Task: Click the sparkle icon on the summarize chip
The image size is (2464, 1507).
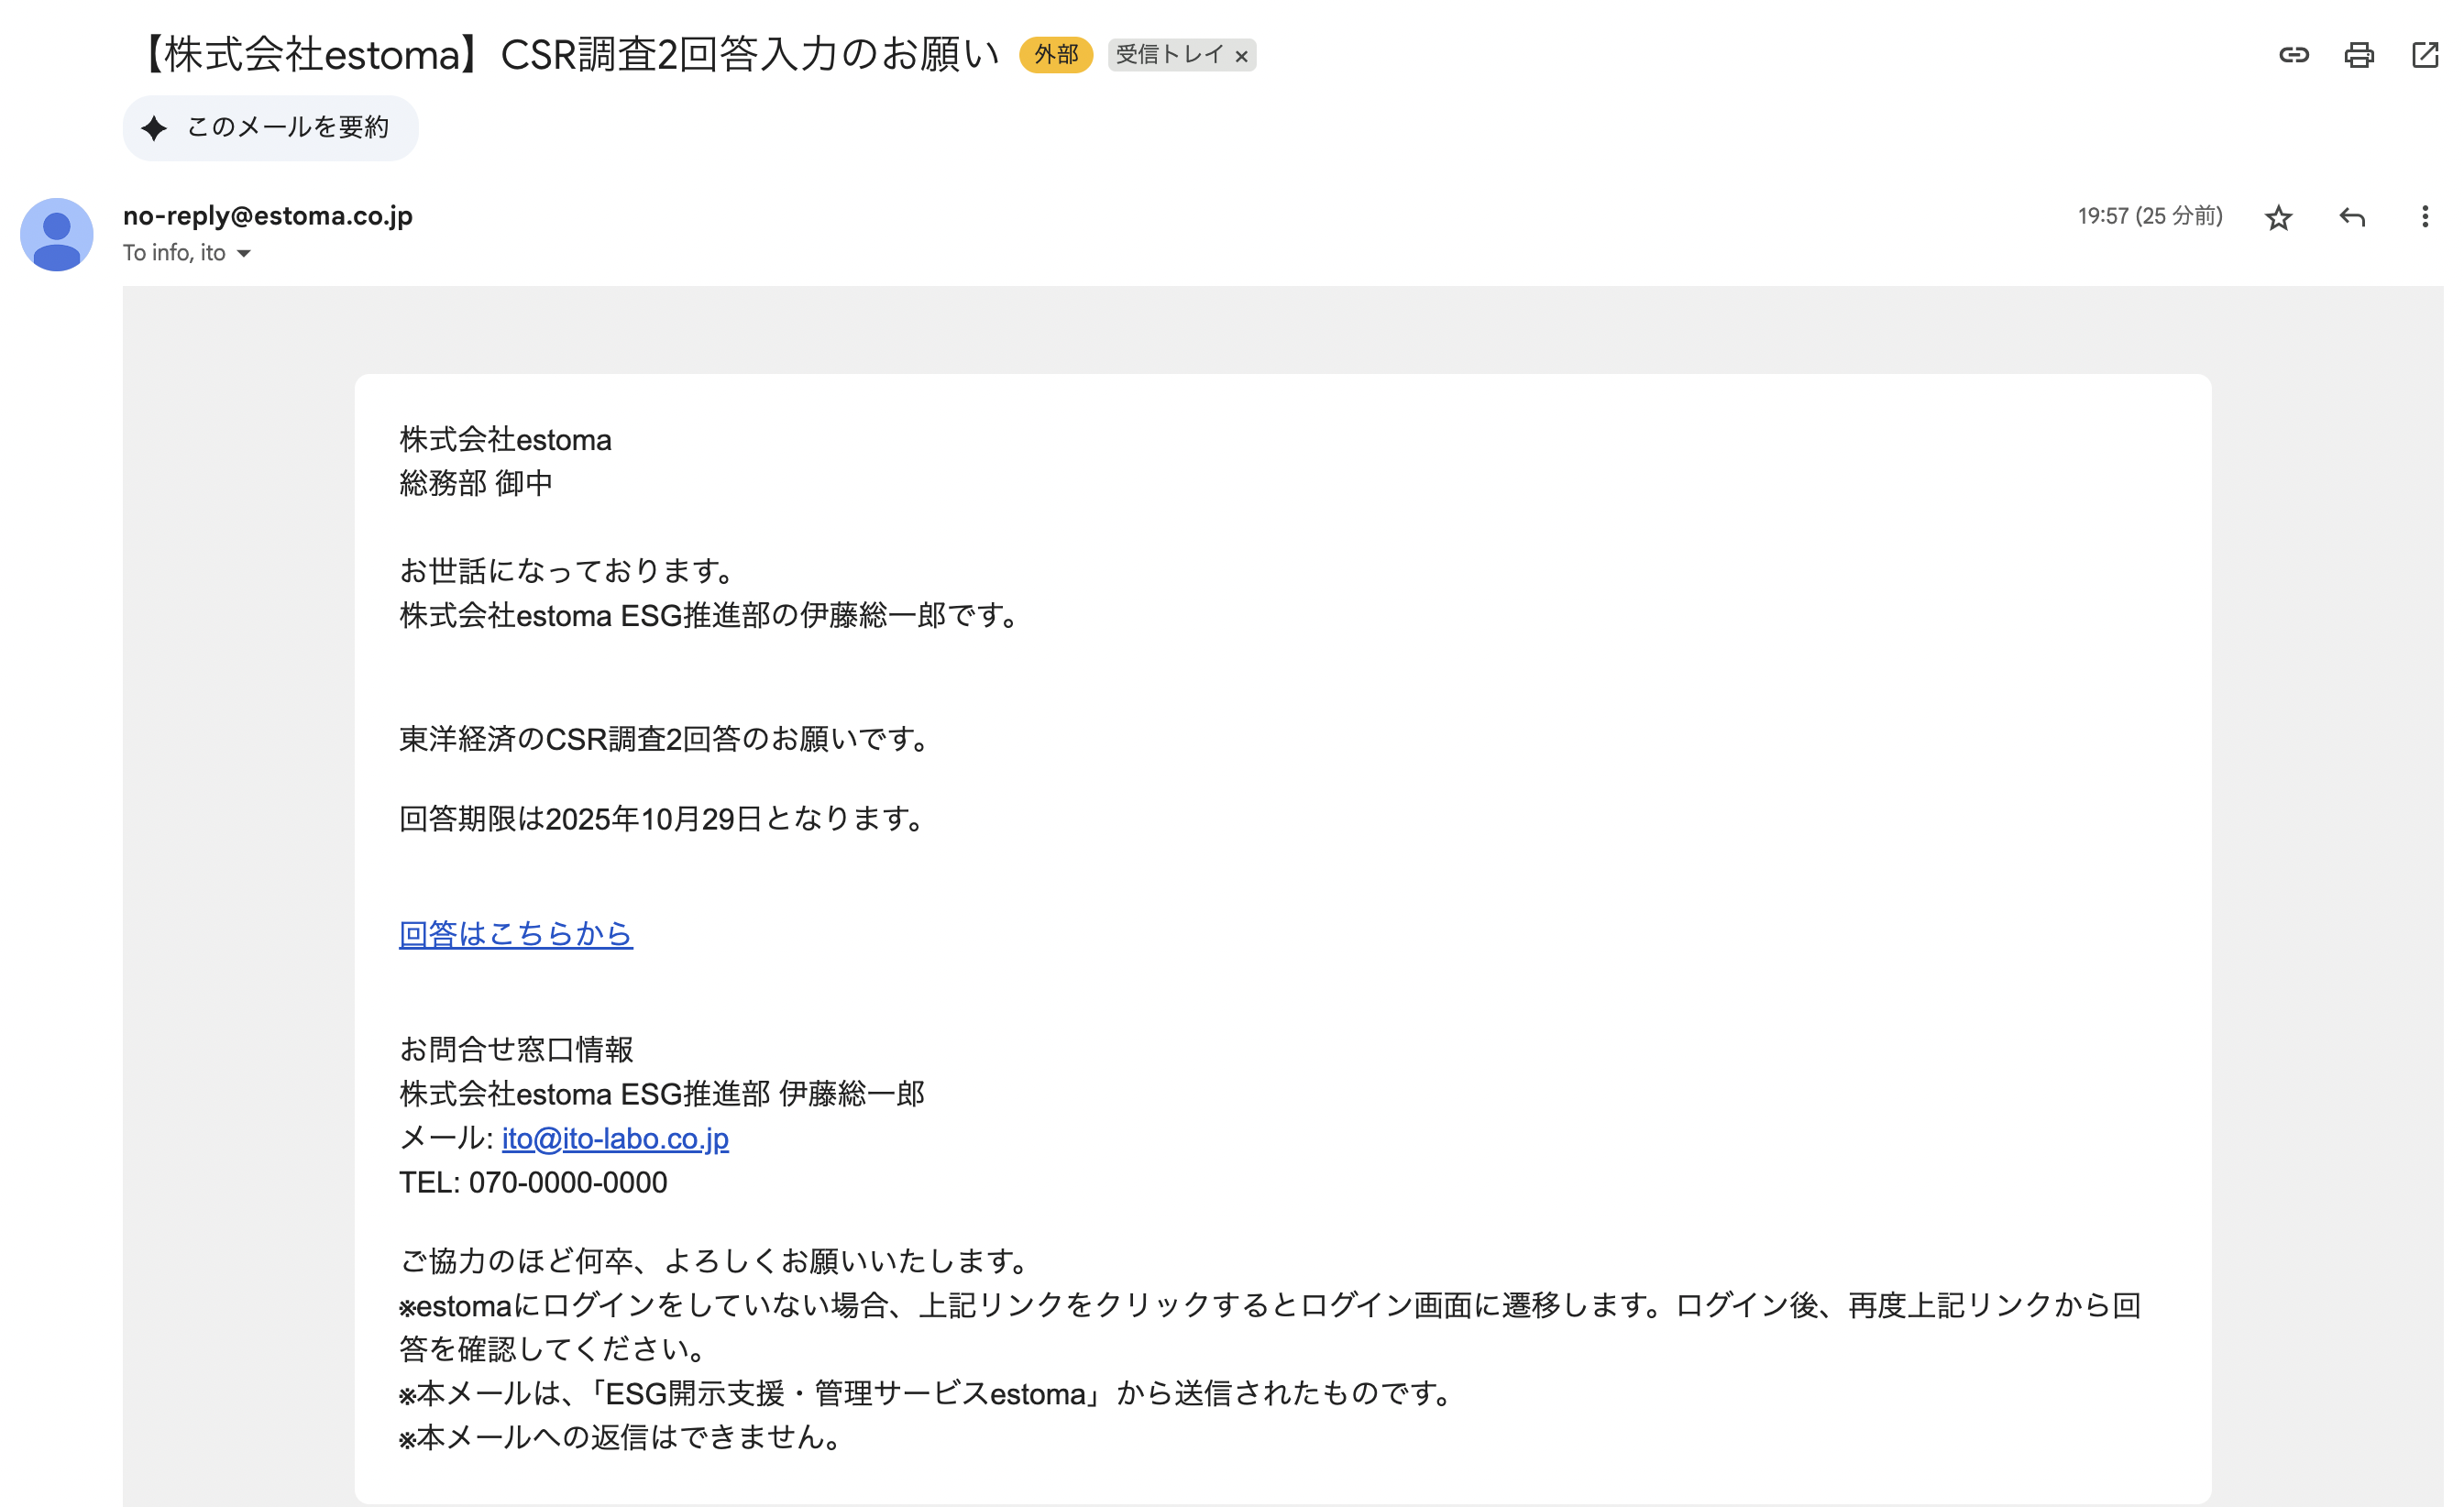Action: [x=154, y=128]
